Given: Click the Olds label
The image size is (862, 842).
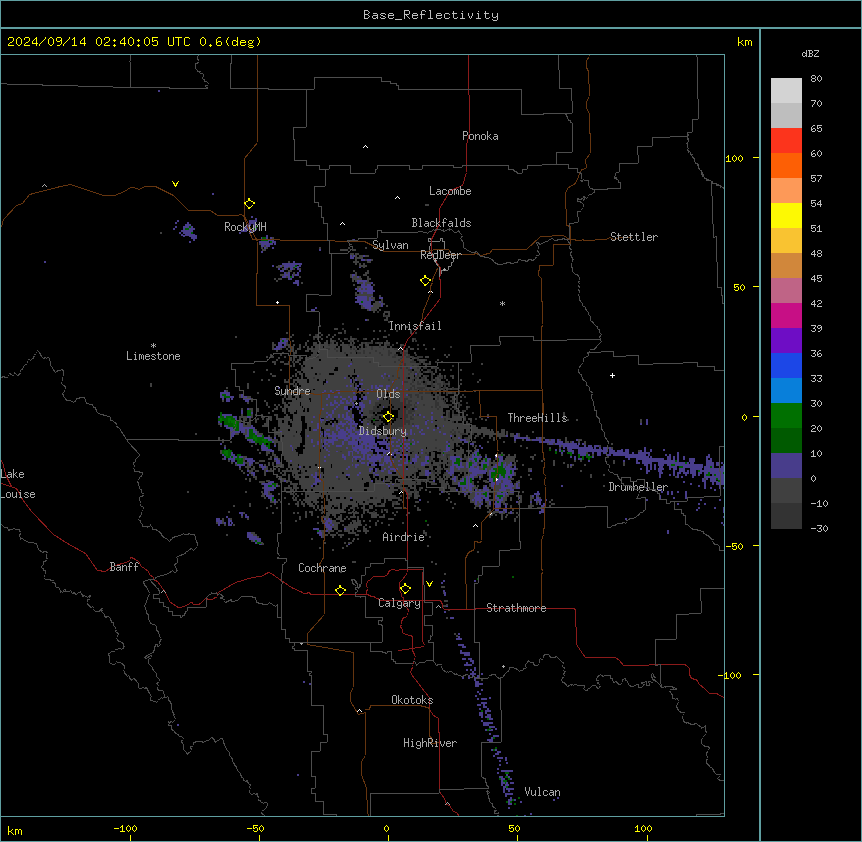Looking at the screenshot, I should [388, 394].
